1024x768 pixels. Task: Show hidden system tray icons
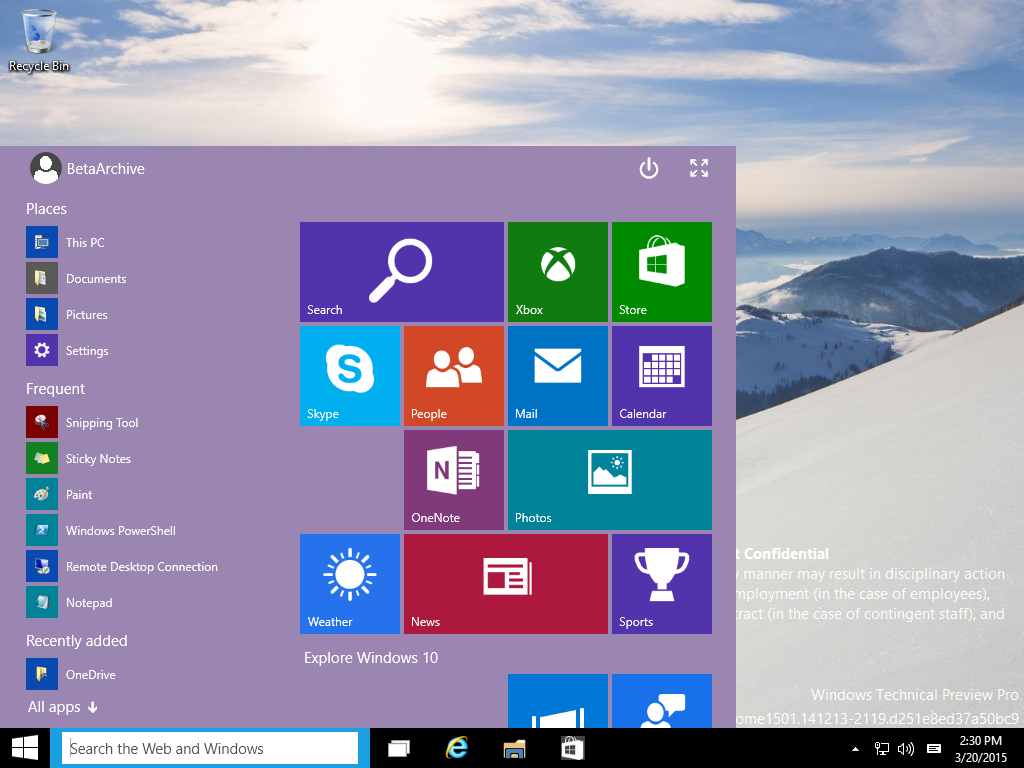coord(855,748)
